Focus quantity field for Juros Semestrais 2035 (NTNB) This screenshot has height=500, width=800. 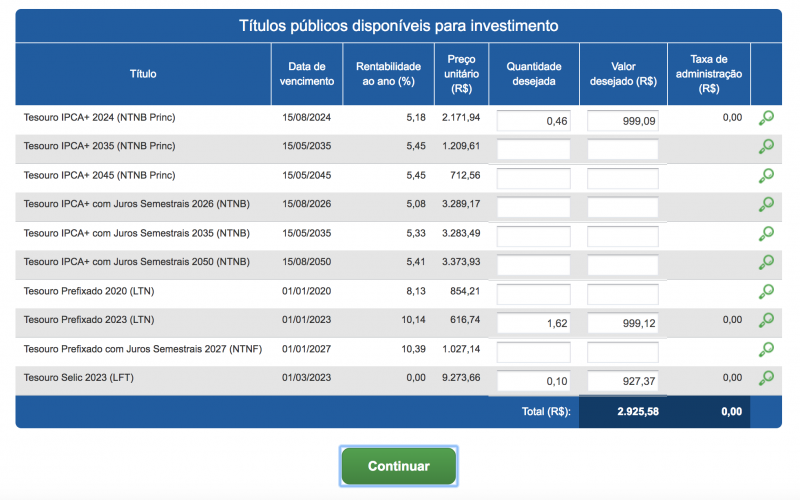coord(534,237)
